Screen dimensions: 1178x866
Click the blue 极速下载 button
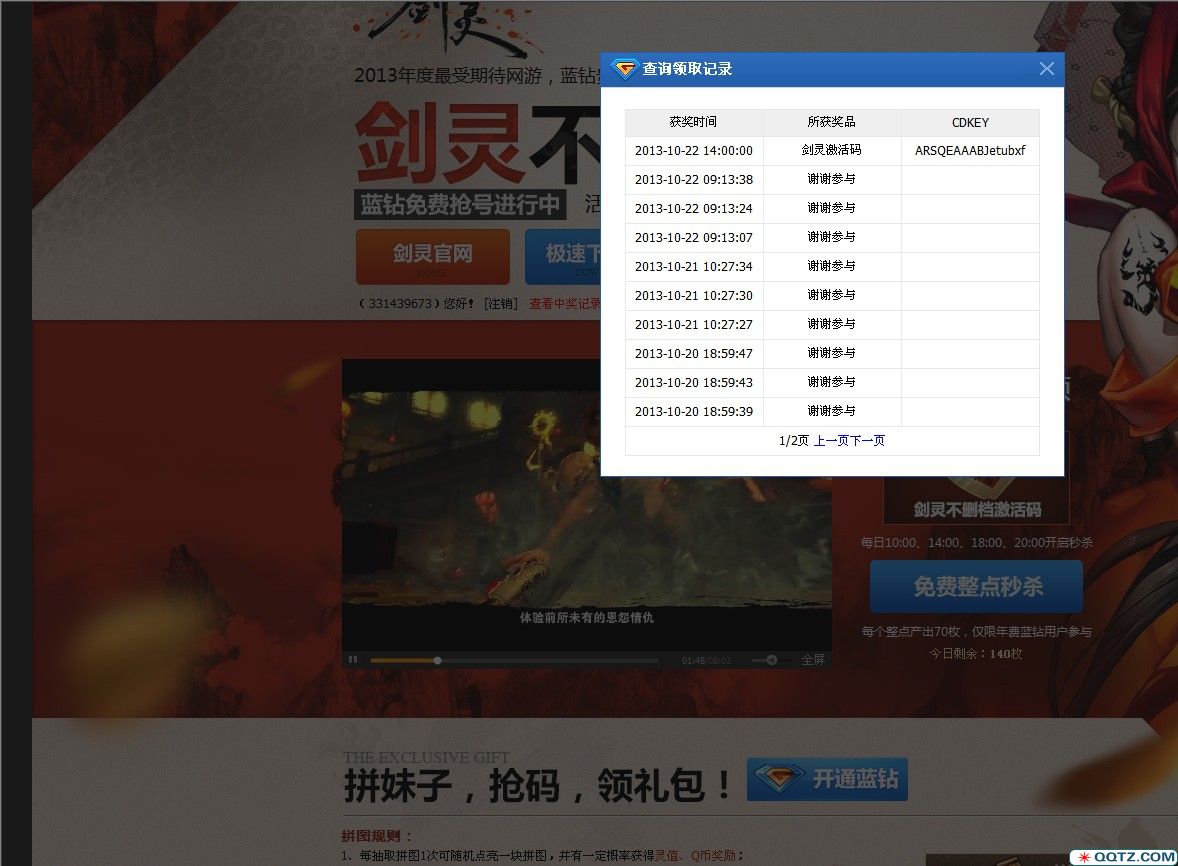click(563, 256)
